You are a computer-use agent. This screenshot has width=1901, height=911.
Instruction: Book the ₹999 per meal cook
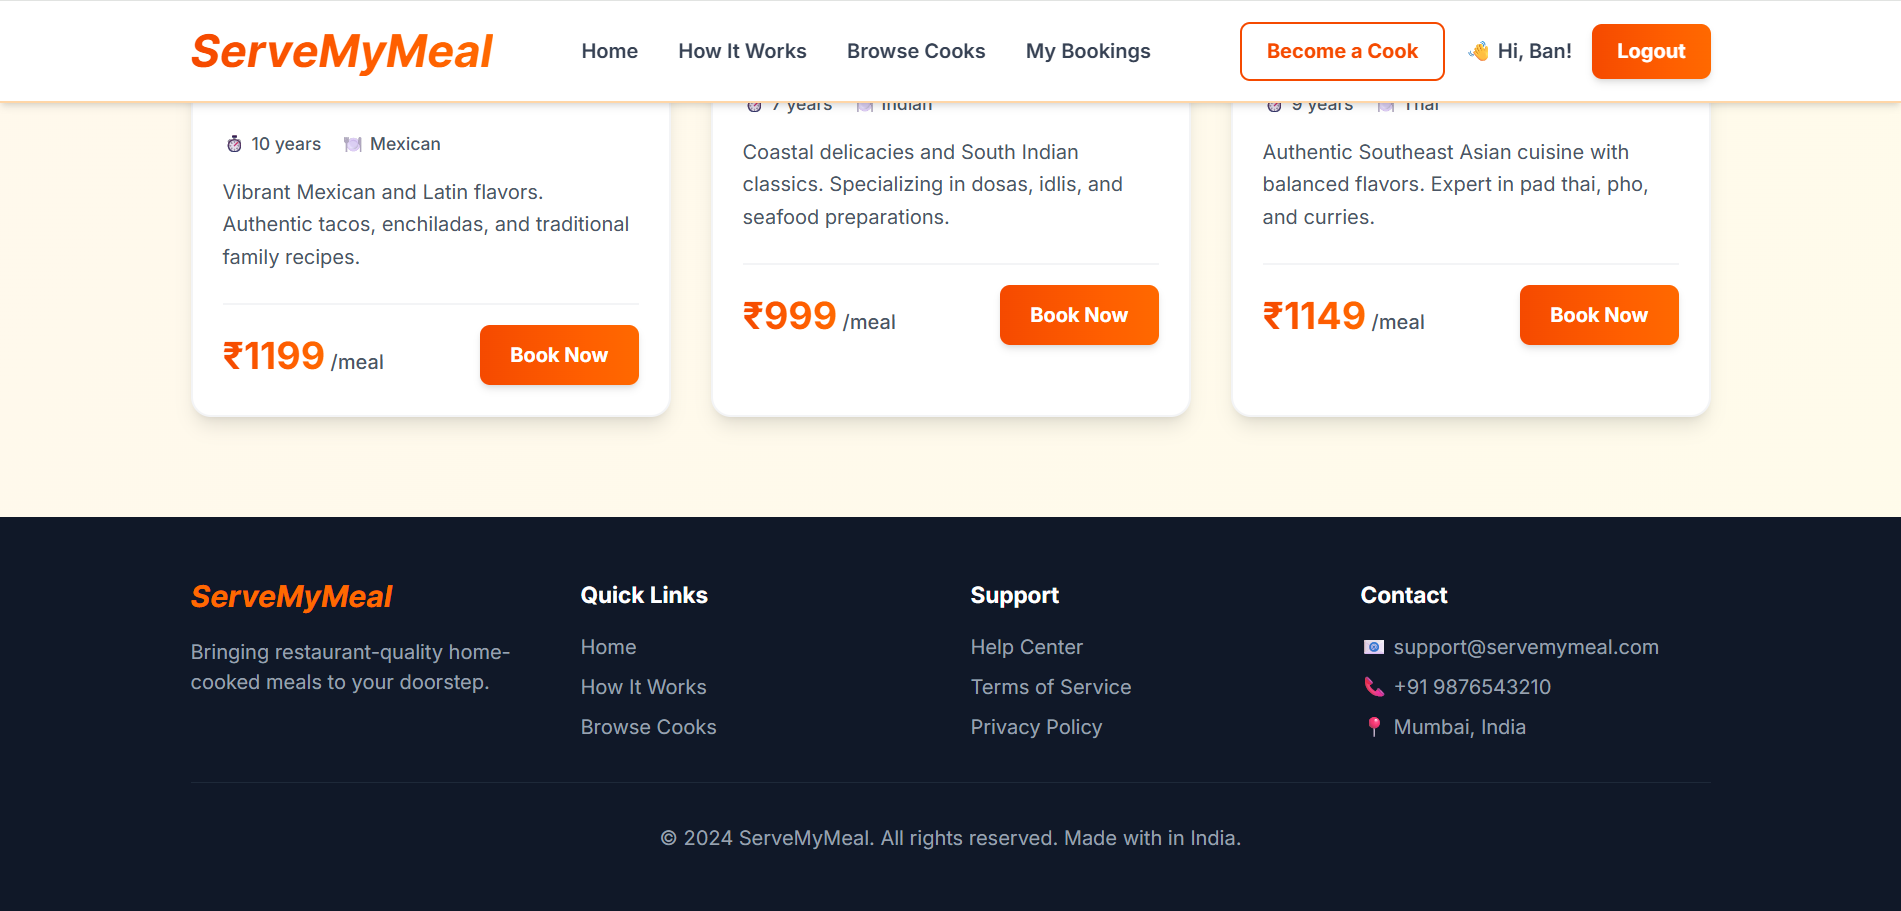(x=1078, y=315)
